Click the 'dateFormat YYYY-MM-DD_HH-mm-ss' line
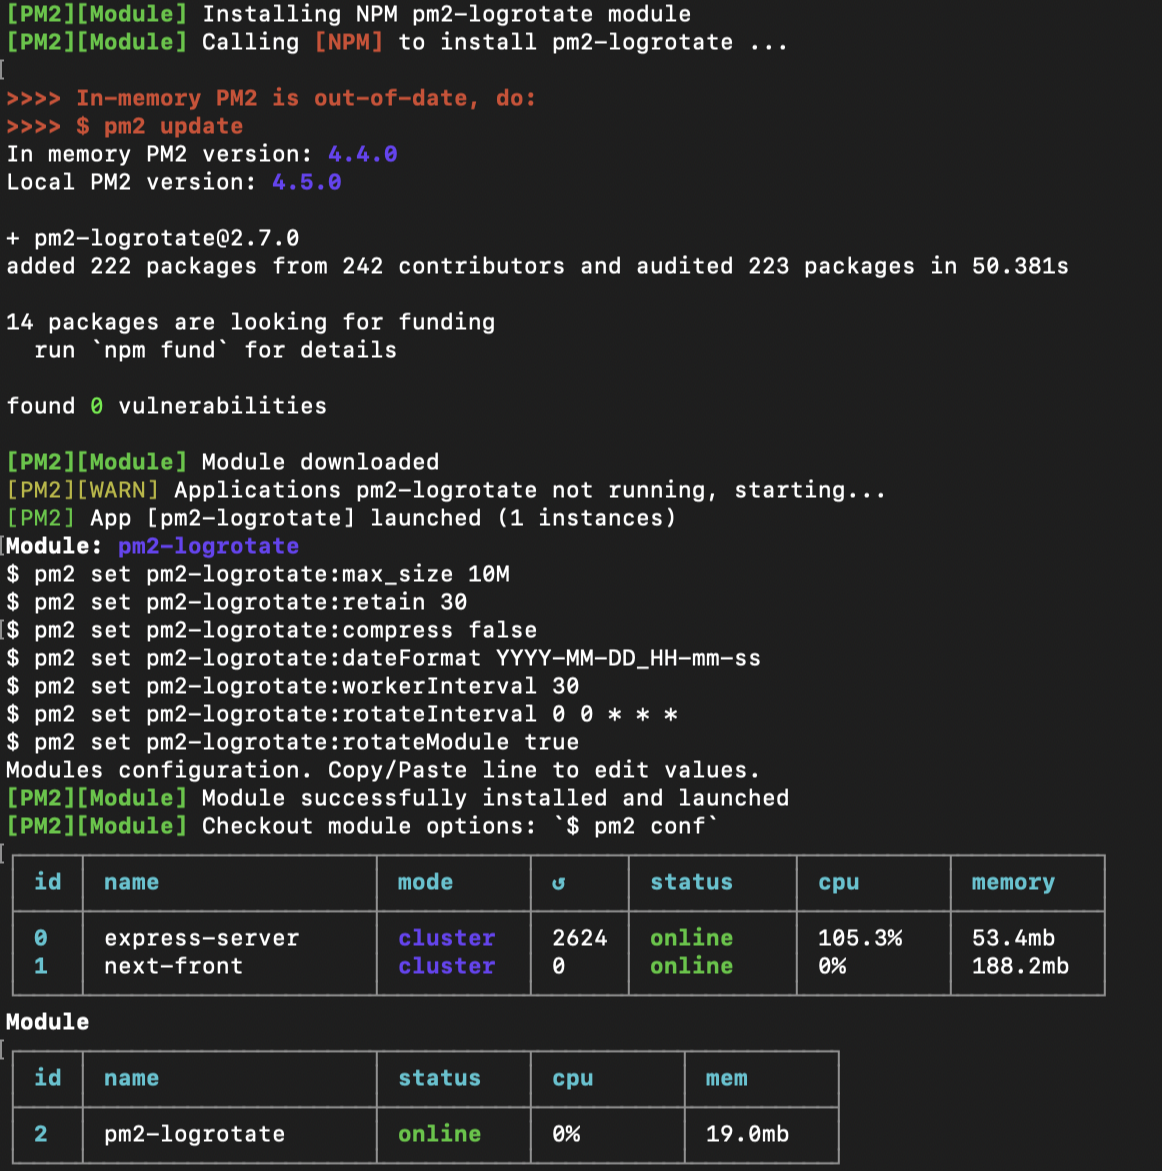 click(383, 659)
